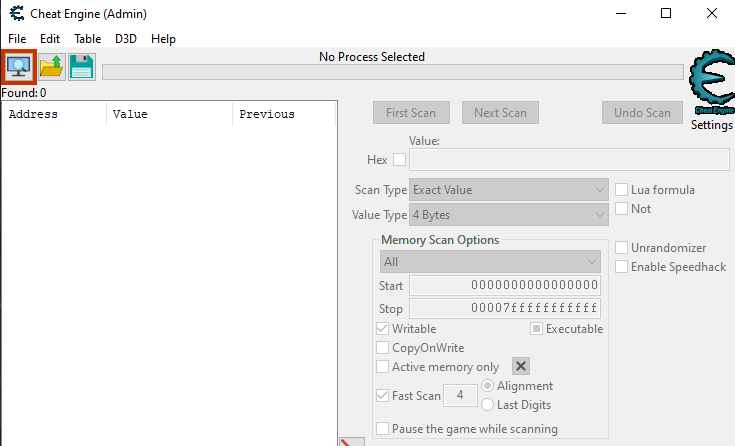
Task: Click the Undo Scan button
Action: tap(642, 113)
